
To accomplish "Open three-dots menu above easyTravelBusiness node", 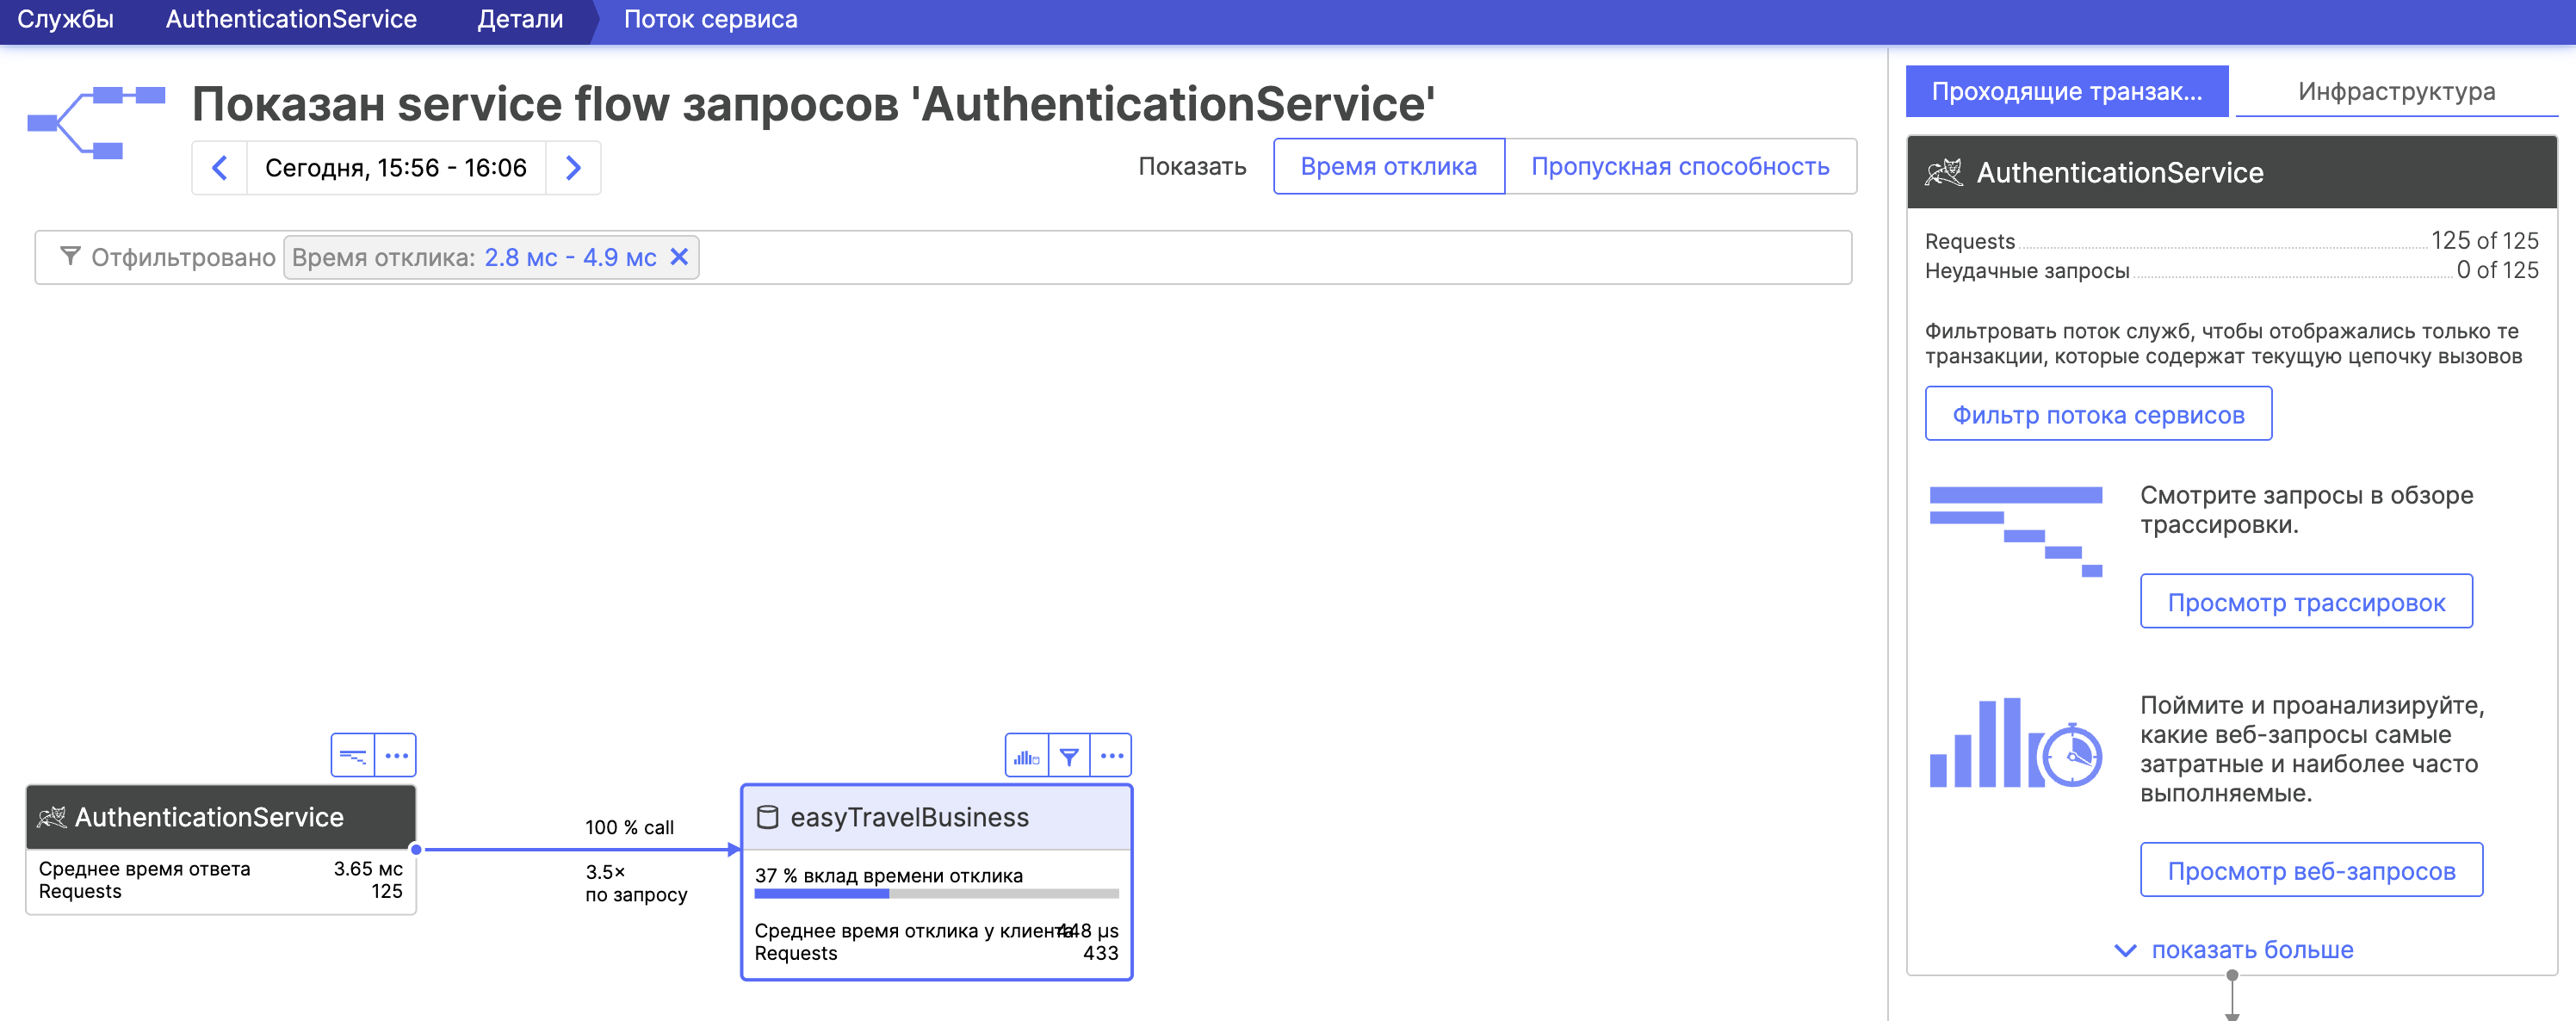I will click(x=1111, y=756).
